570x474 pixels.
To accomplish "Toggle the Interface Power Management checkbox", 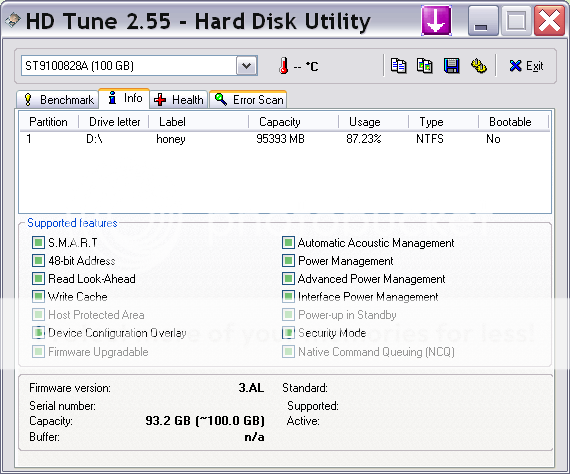I will [288, 297].
